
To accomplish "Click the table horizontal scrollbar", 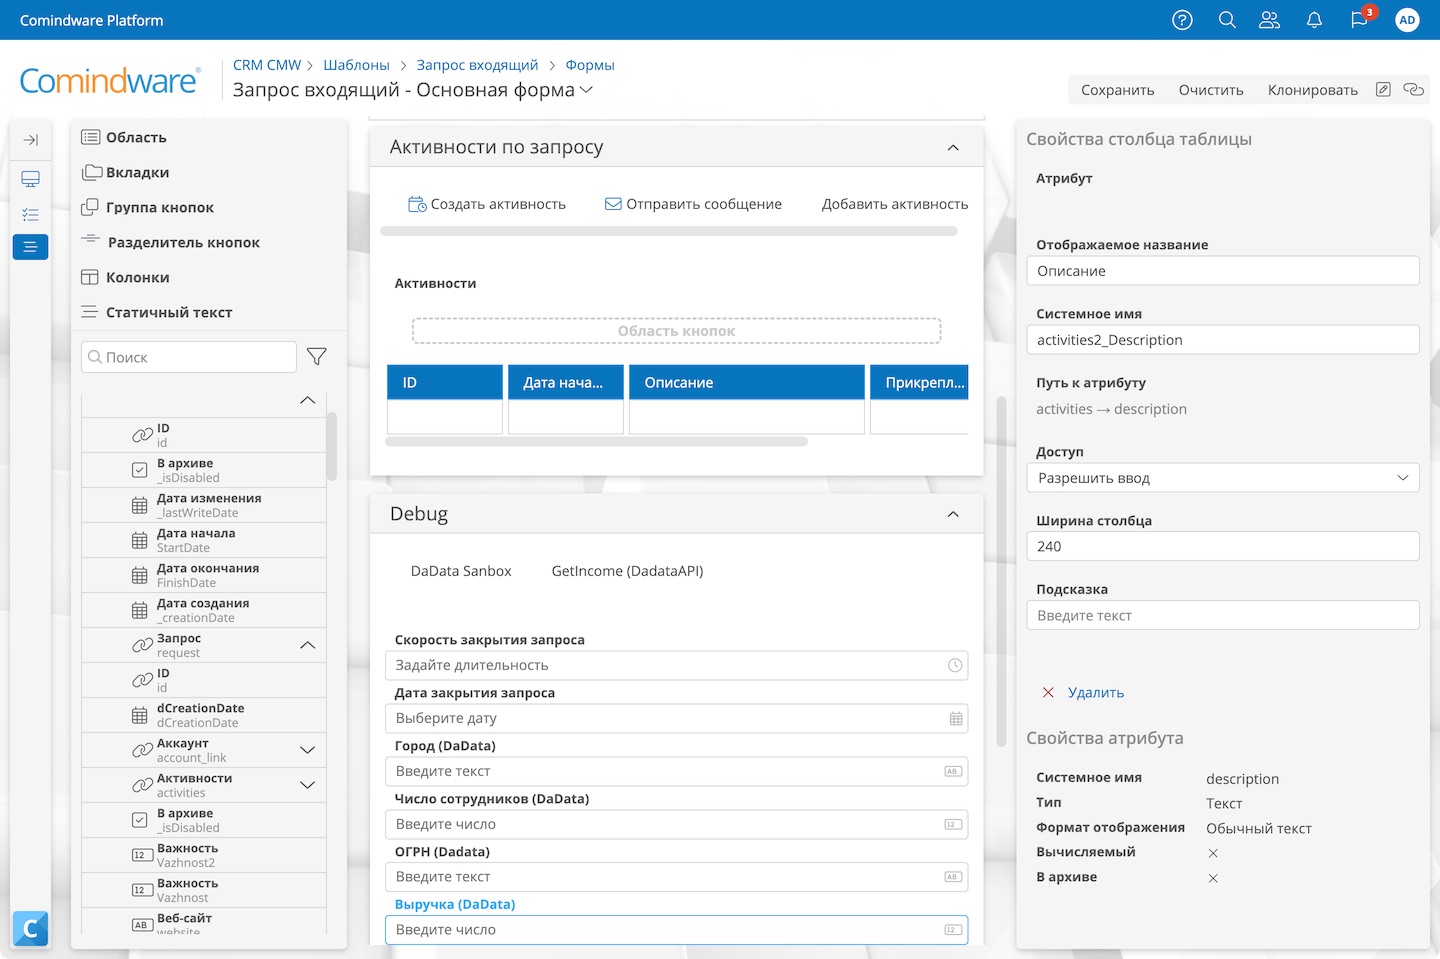I will point(597,441).
